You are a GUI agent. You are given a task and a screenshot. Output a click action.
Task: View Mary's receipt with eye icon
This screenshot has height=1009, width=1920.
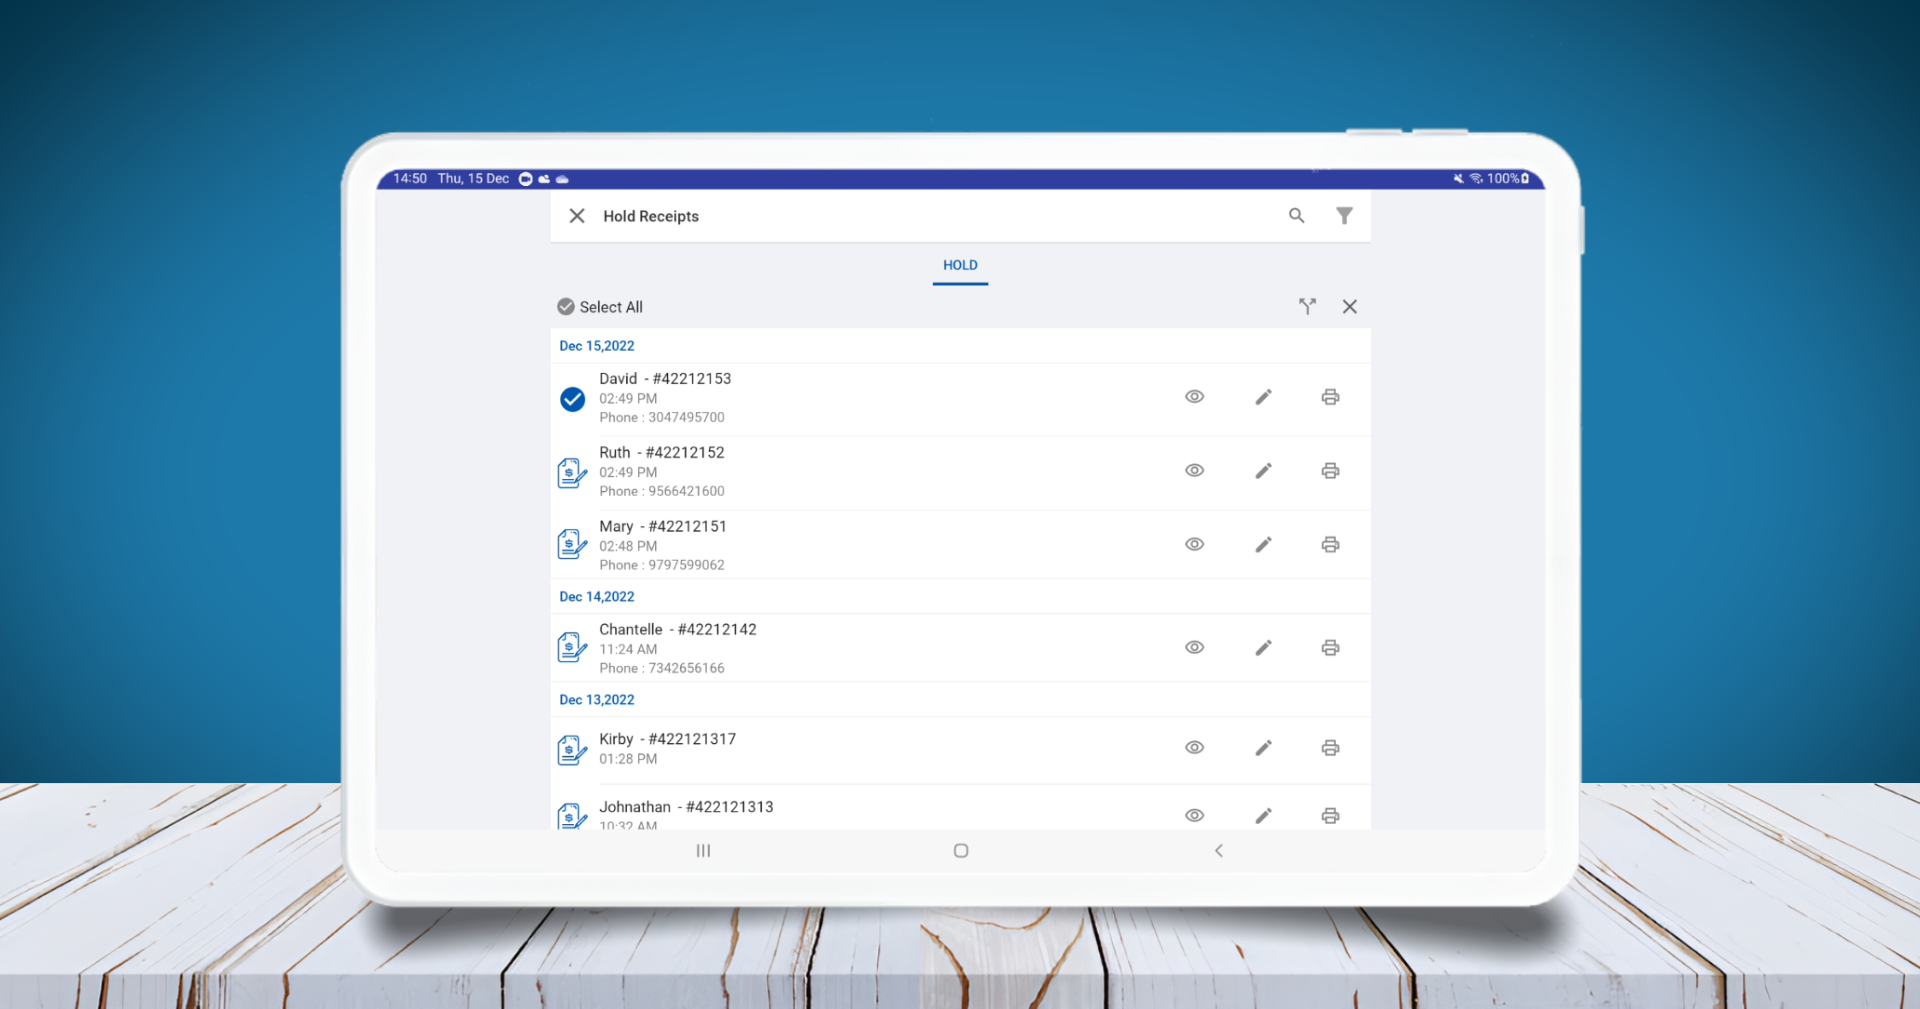(x=1194, y=545)
